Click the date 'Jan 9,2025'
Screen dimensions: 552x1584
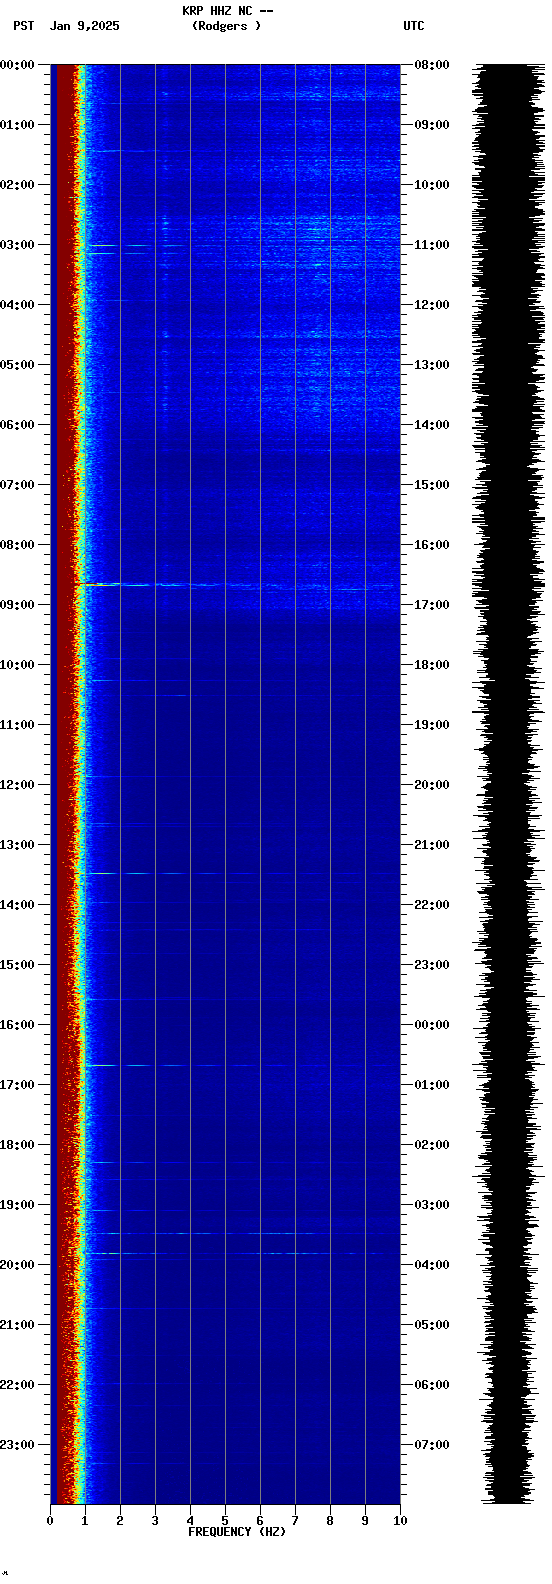[x=85, y=26]
